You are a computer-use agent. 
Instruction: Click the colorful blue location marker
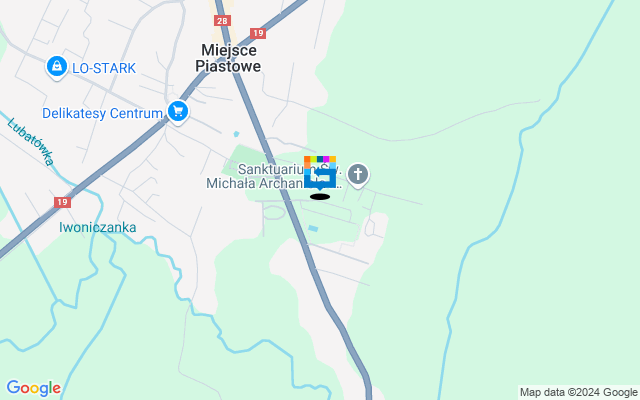[320, 172]
